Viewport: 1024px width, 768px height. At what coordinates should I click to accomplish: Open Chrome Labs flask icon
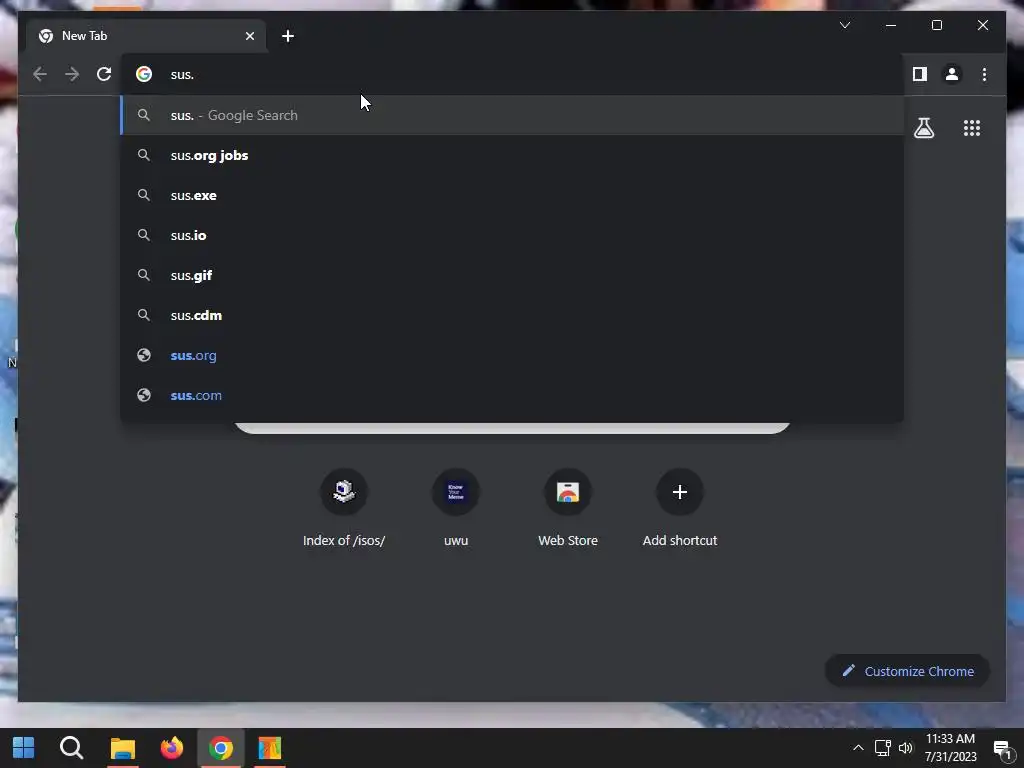pyautogui.click(x=923, y=128)
